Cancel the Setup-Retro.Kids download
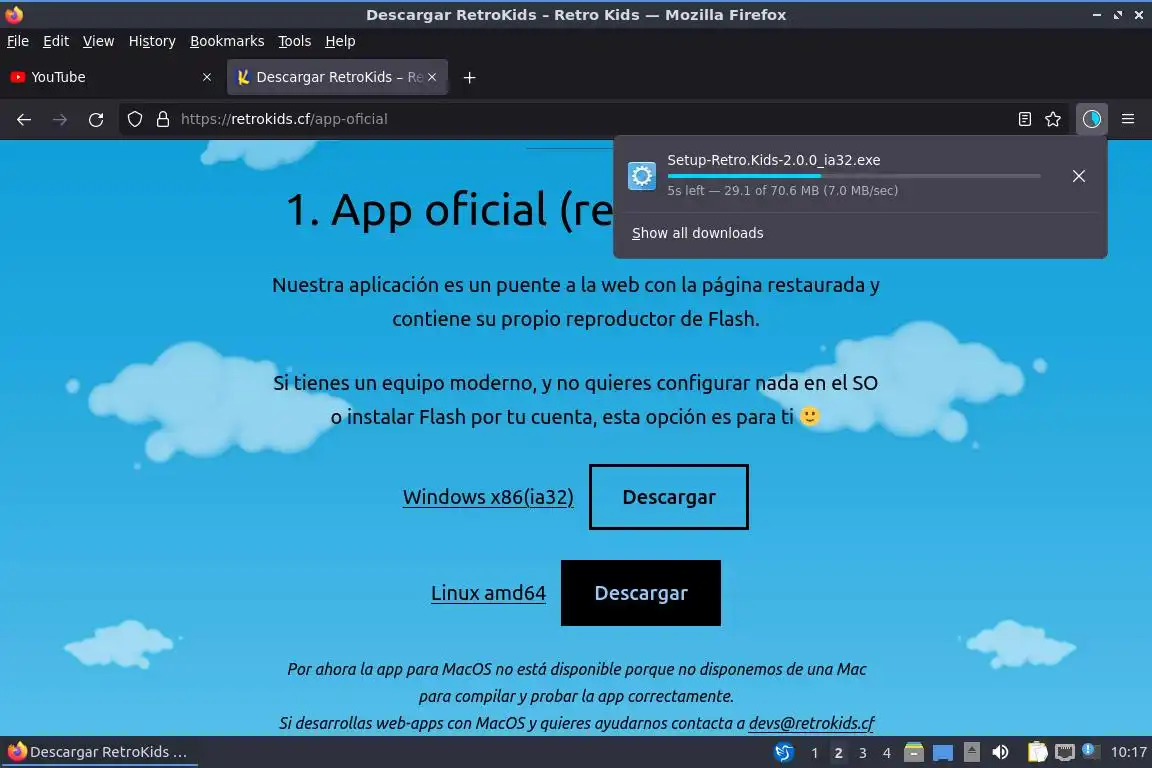The height and width of the screenshot is (768, 1152). coord(1079,176)
